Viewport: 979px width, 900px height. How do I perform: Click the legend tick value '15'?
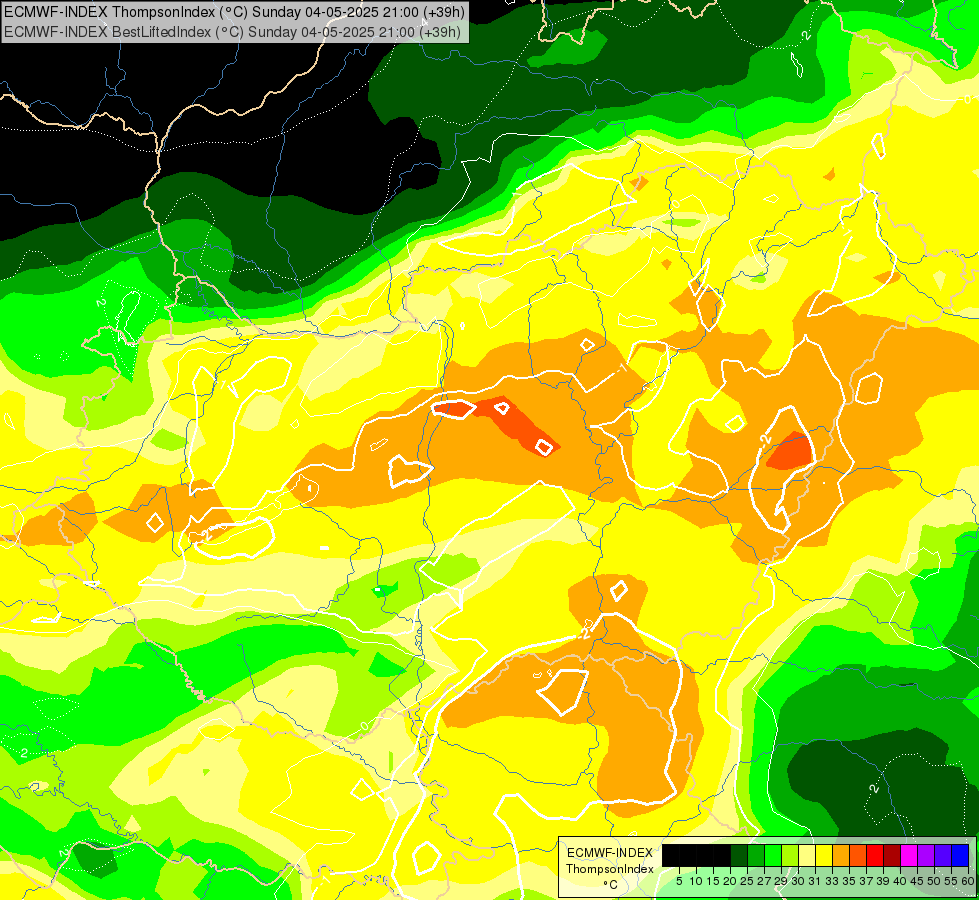(714, 881)
